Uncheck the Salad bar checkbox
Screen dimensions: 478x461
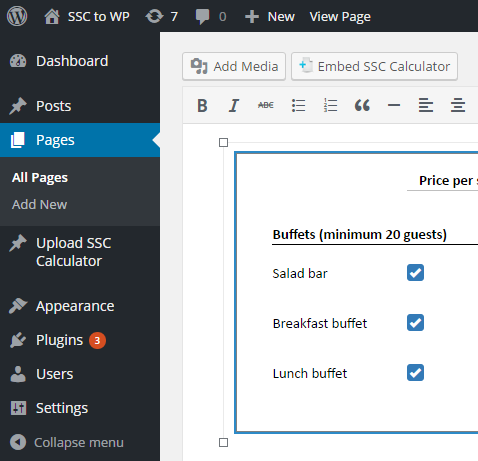click(415, 273)
